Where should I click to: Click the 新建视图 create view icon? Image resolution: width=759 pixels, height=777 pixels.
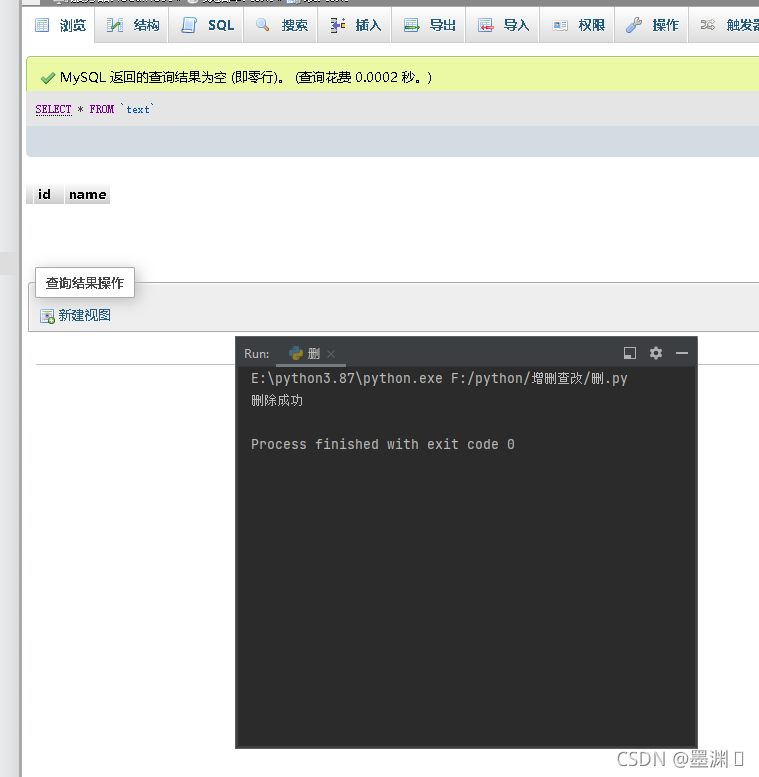coord(47,316)
